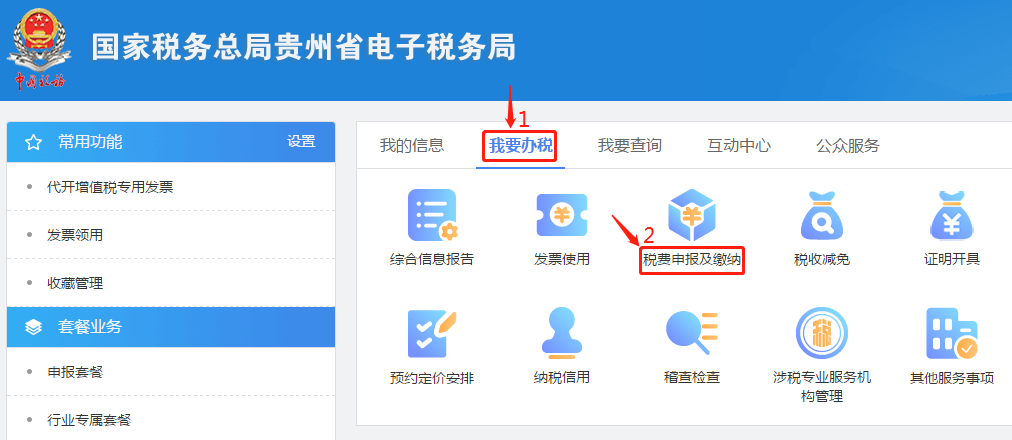Viewport: 1012px width, 440px height.
Task: Open 代开增值税专用发票 in the sidebar
Action: [110, 188]
